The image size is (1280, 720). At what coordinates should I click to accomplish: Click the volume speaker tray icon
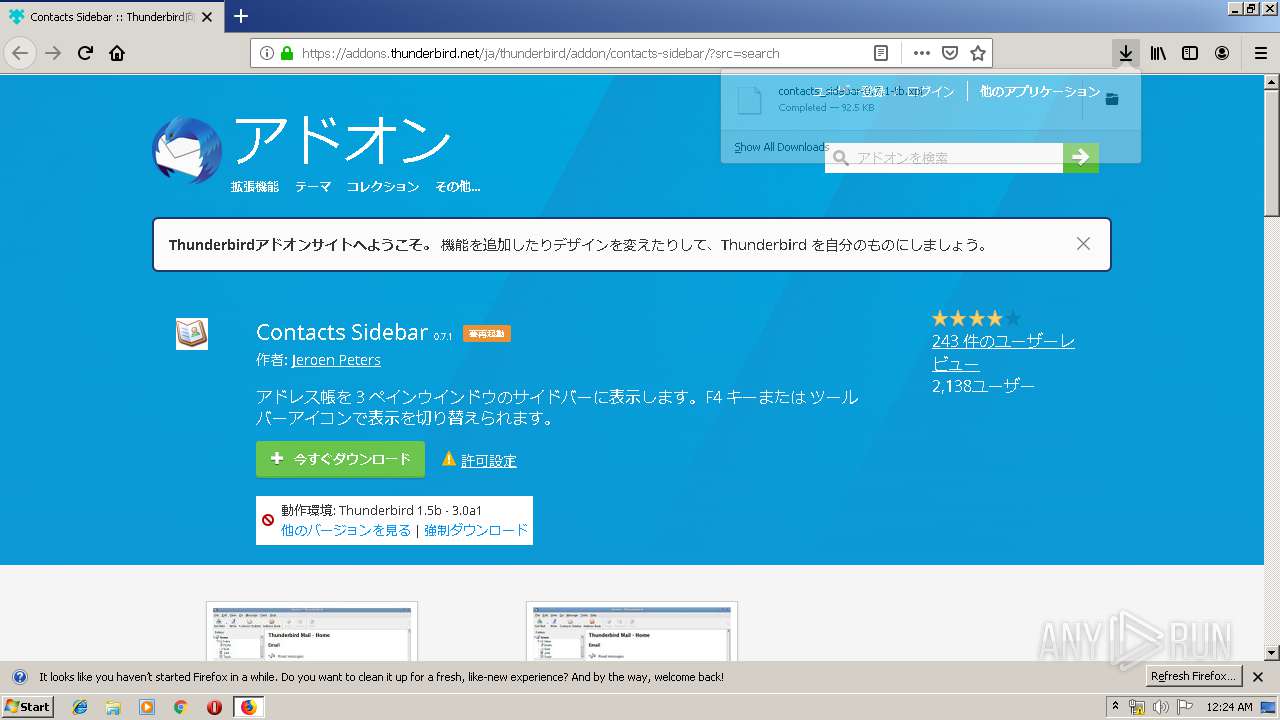(x=1159, y=707)
